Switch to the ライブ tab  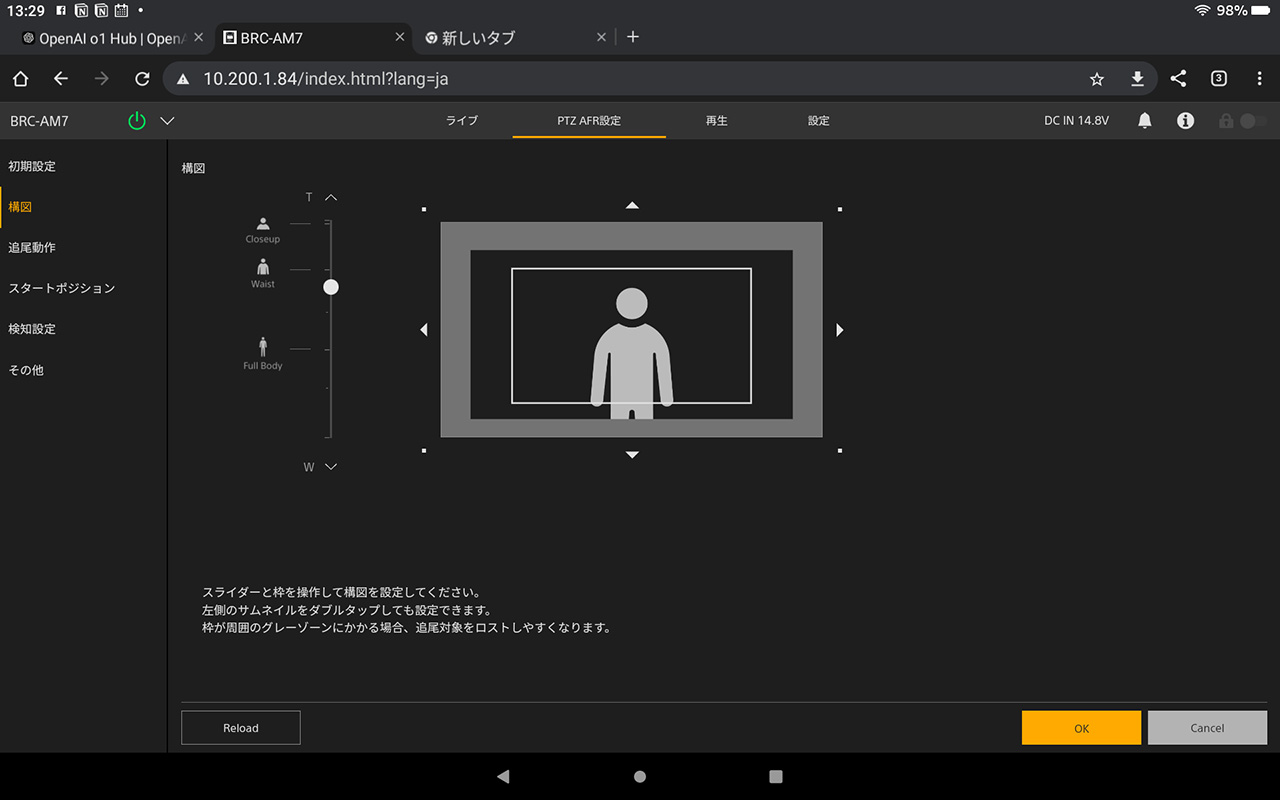(462, 121)
